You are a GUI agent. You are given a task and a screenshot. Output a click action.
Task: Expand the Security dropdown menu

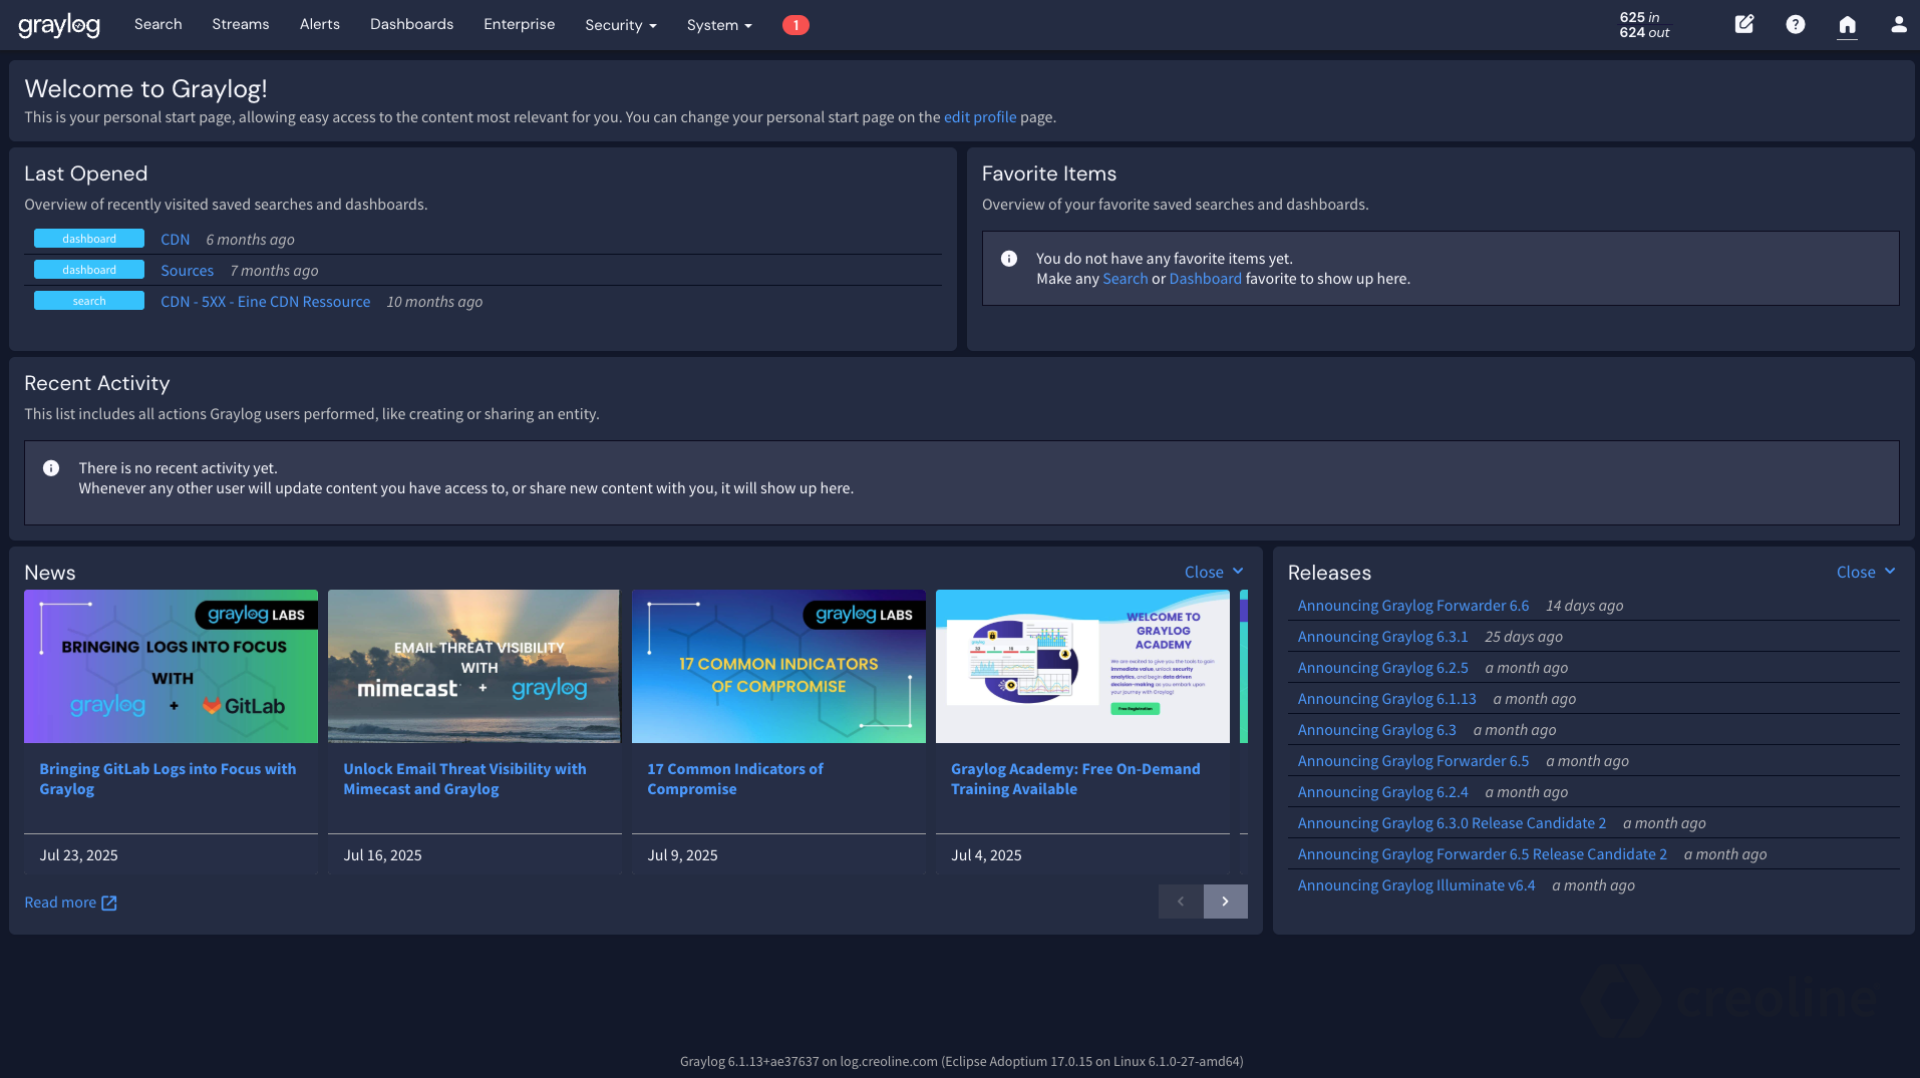[620, 25]
